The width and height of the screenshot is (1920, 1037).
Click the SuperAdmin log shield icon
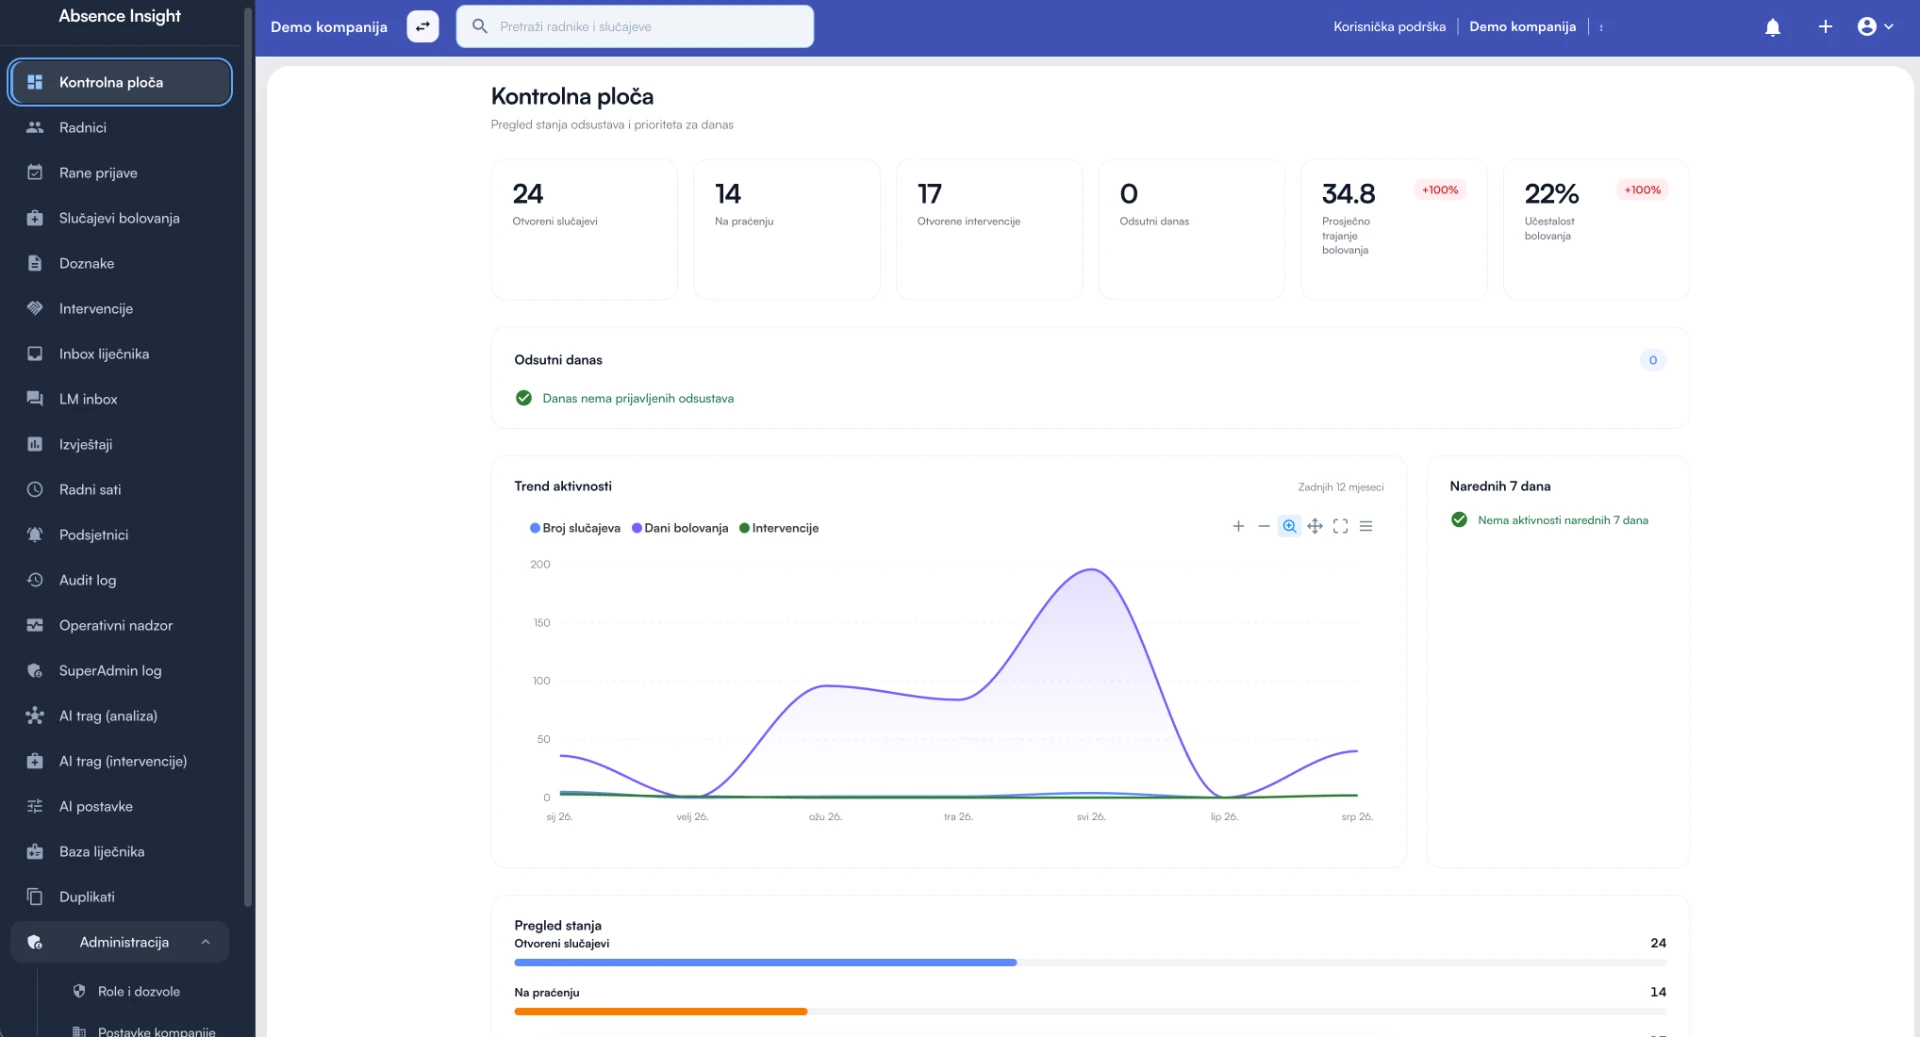(35, 671)
